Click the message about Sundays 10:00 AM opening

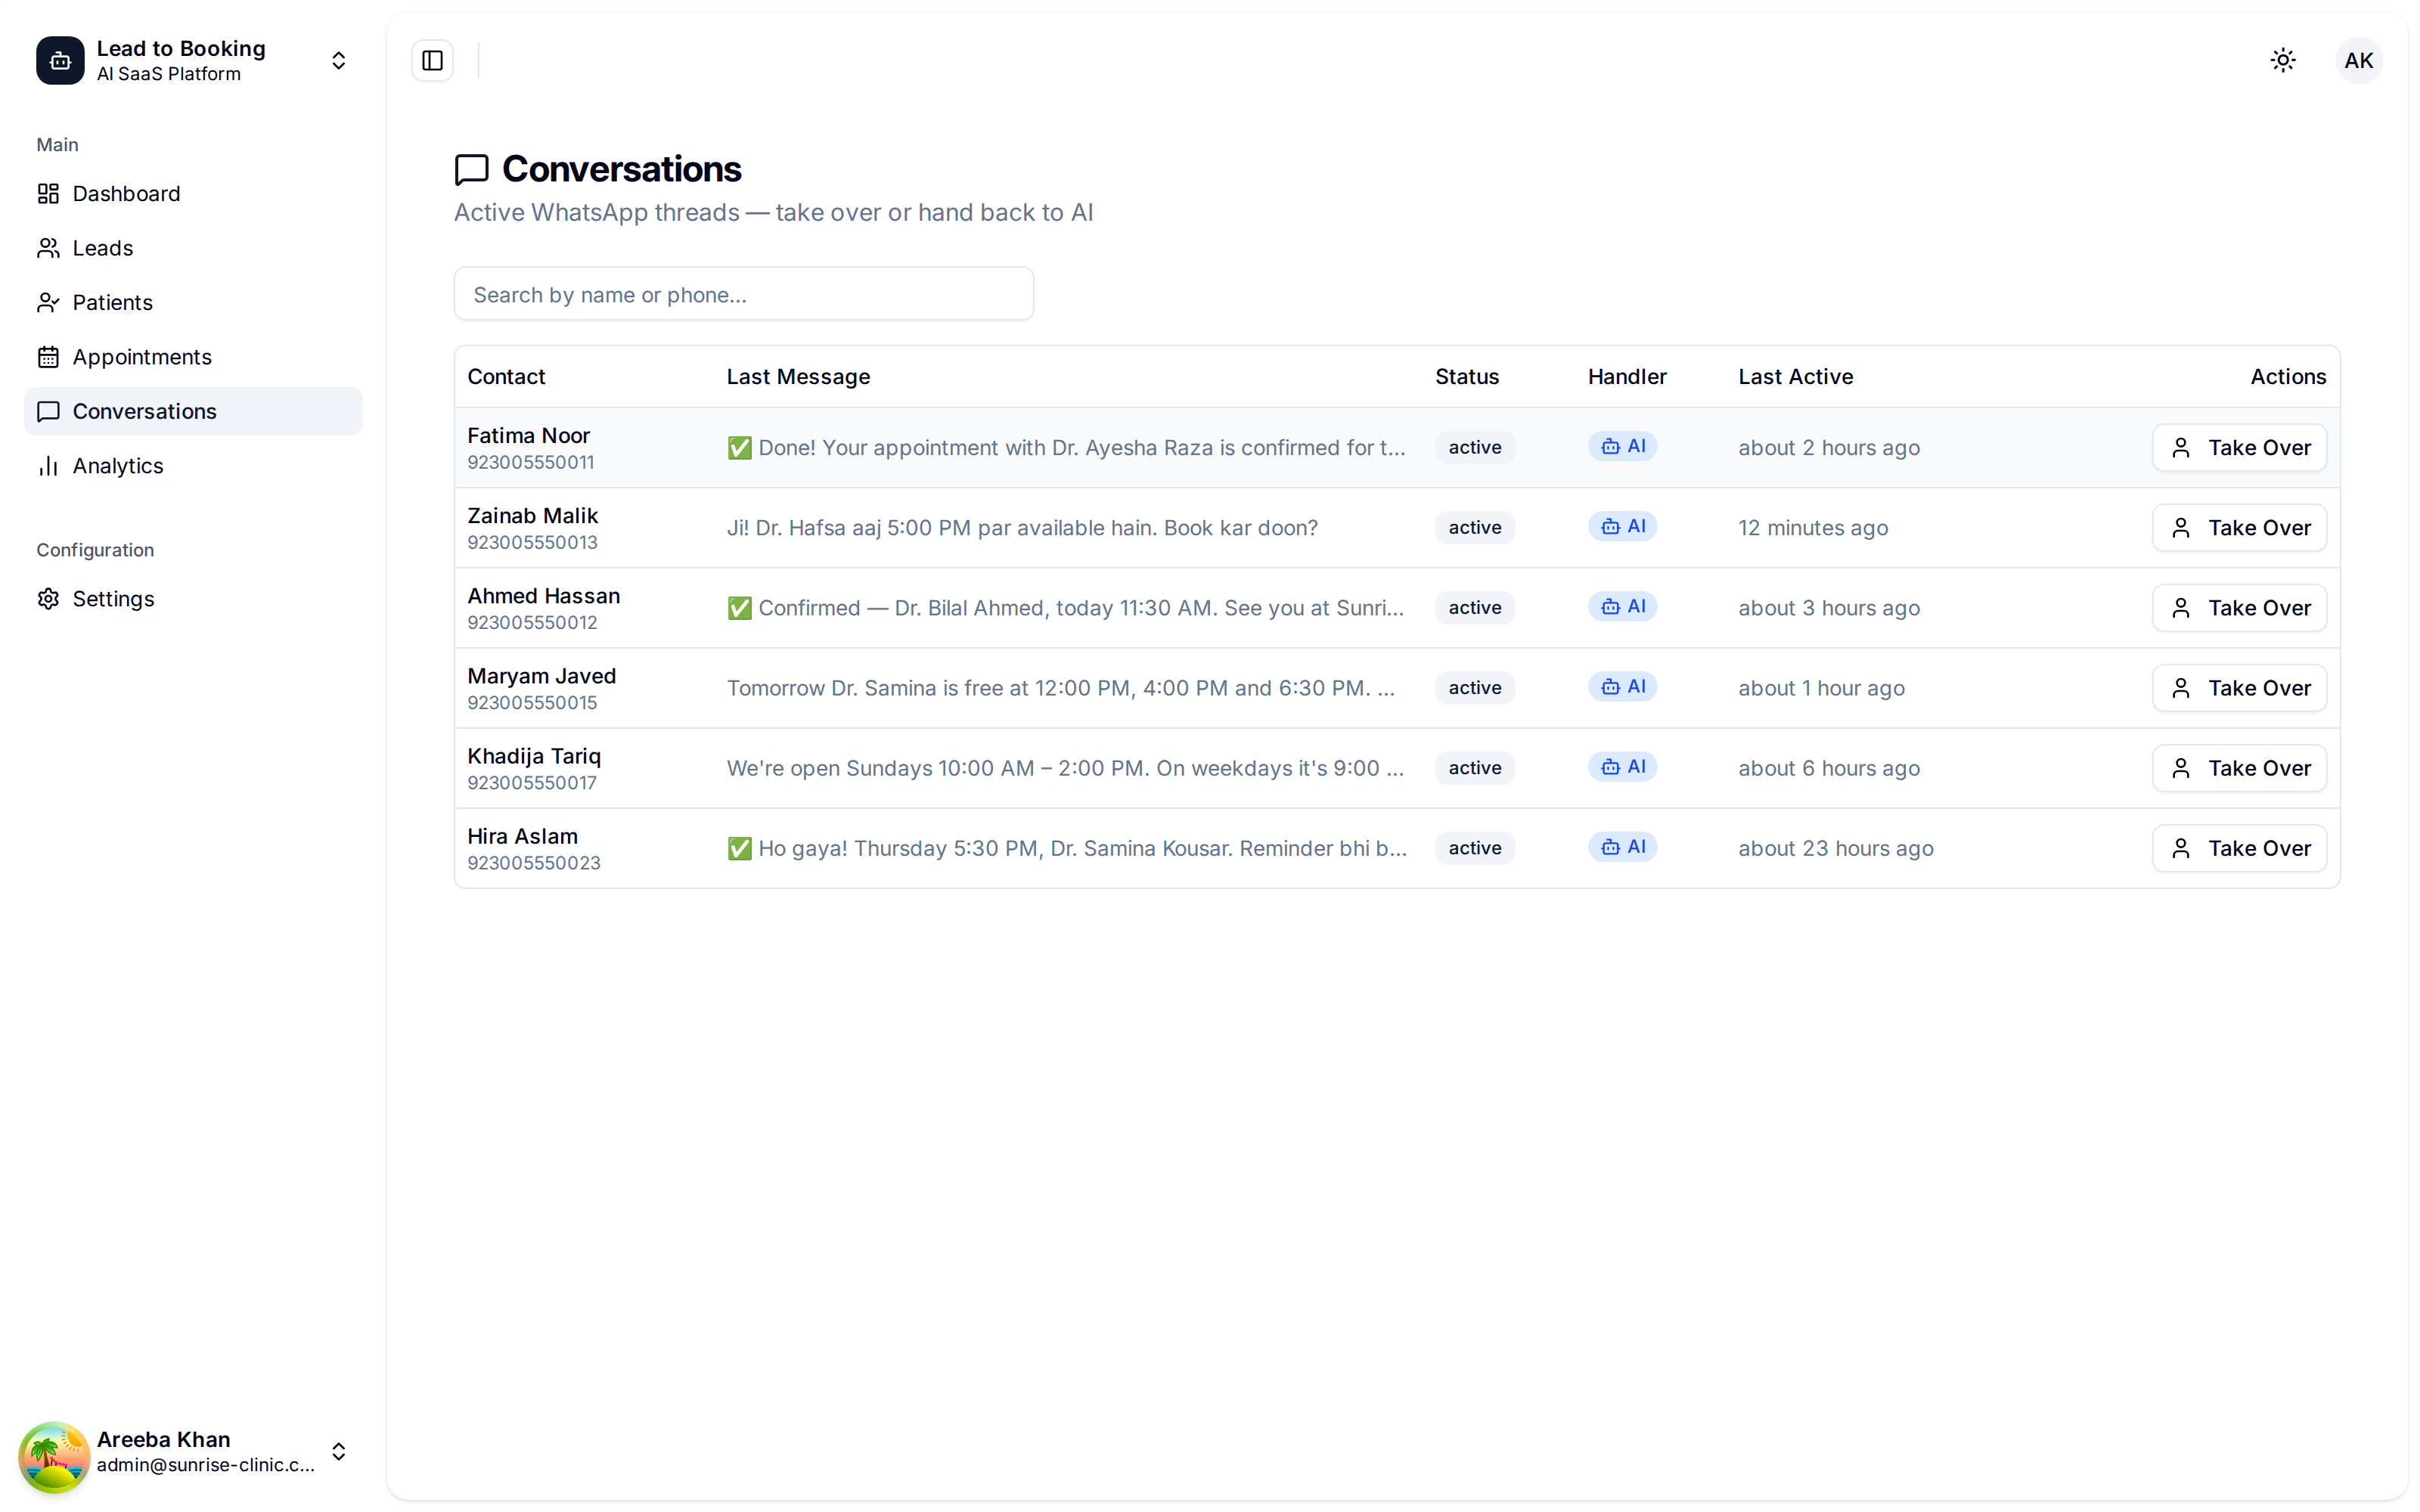1065,767
